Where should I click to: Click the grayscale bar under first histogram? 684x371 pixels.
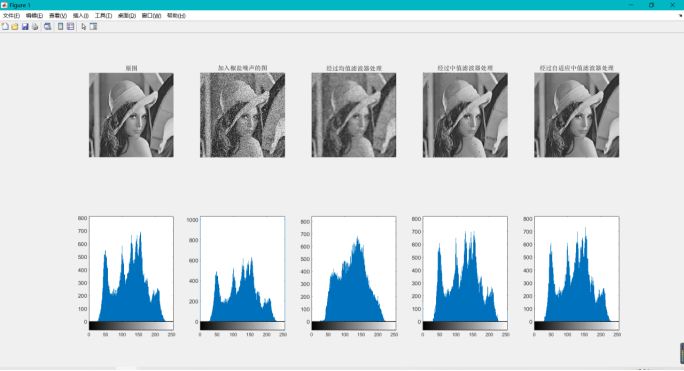[131, 326]
